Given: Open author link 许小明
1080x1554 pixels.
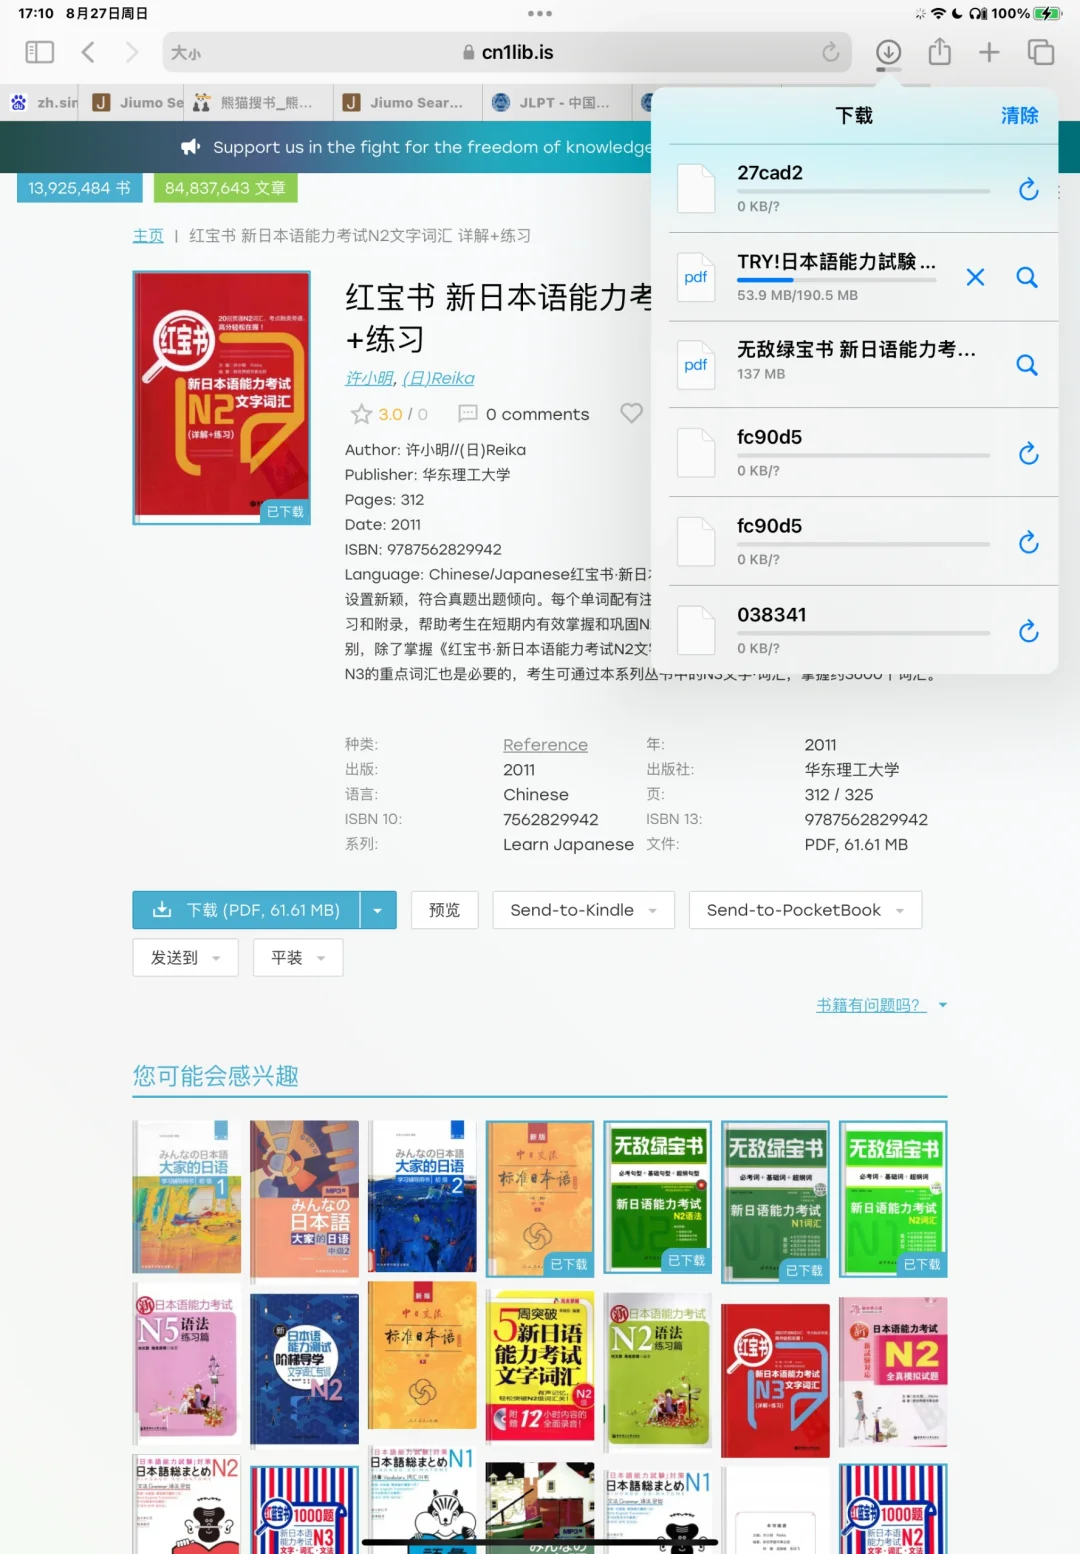Looking at the screenshot, I should tap(369, 378).
